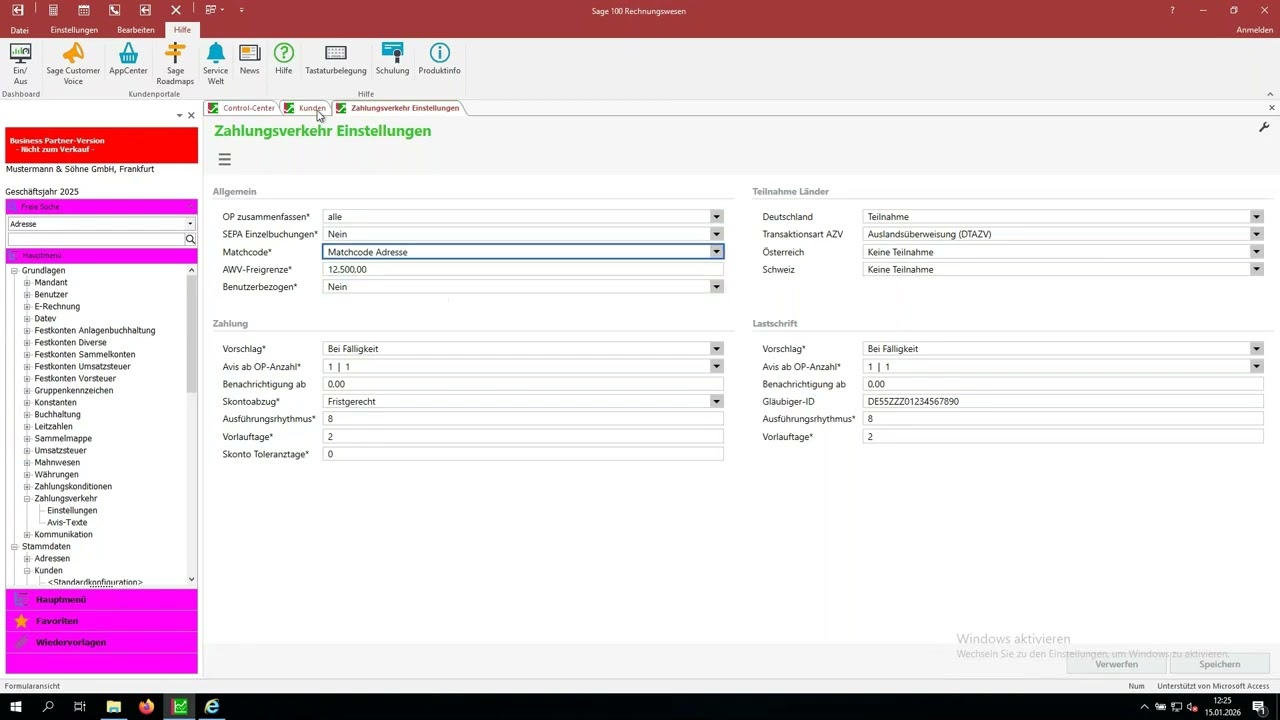The width and height of the screenshot is (1280, 720).
Task: Open the Adresse search type dropdown
Action: pos(190,224)
